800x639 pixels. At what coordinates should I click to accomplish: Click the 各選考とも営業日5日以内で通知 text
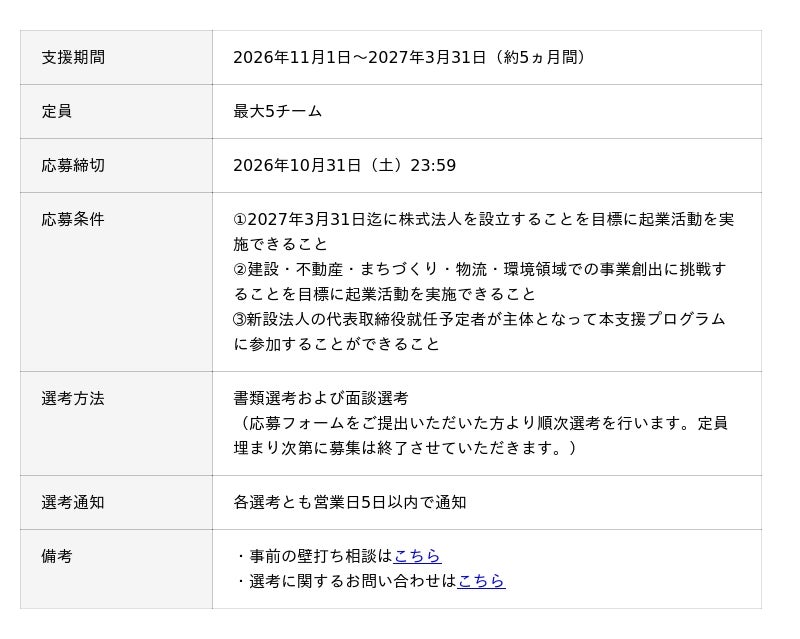[x=350, y=503]
